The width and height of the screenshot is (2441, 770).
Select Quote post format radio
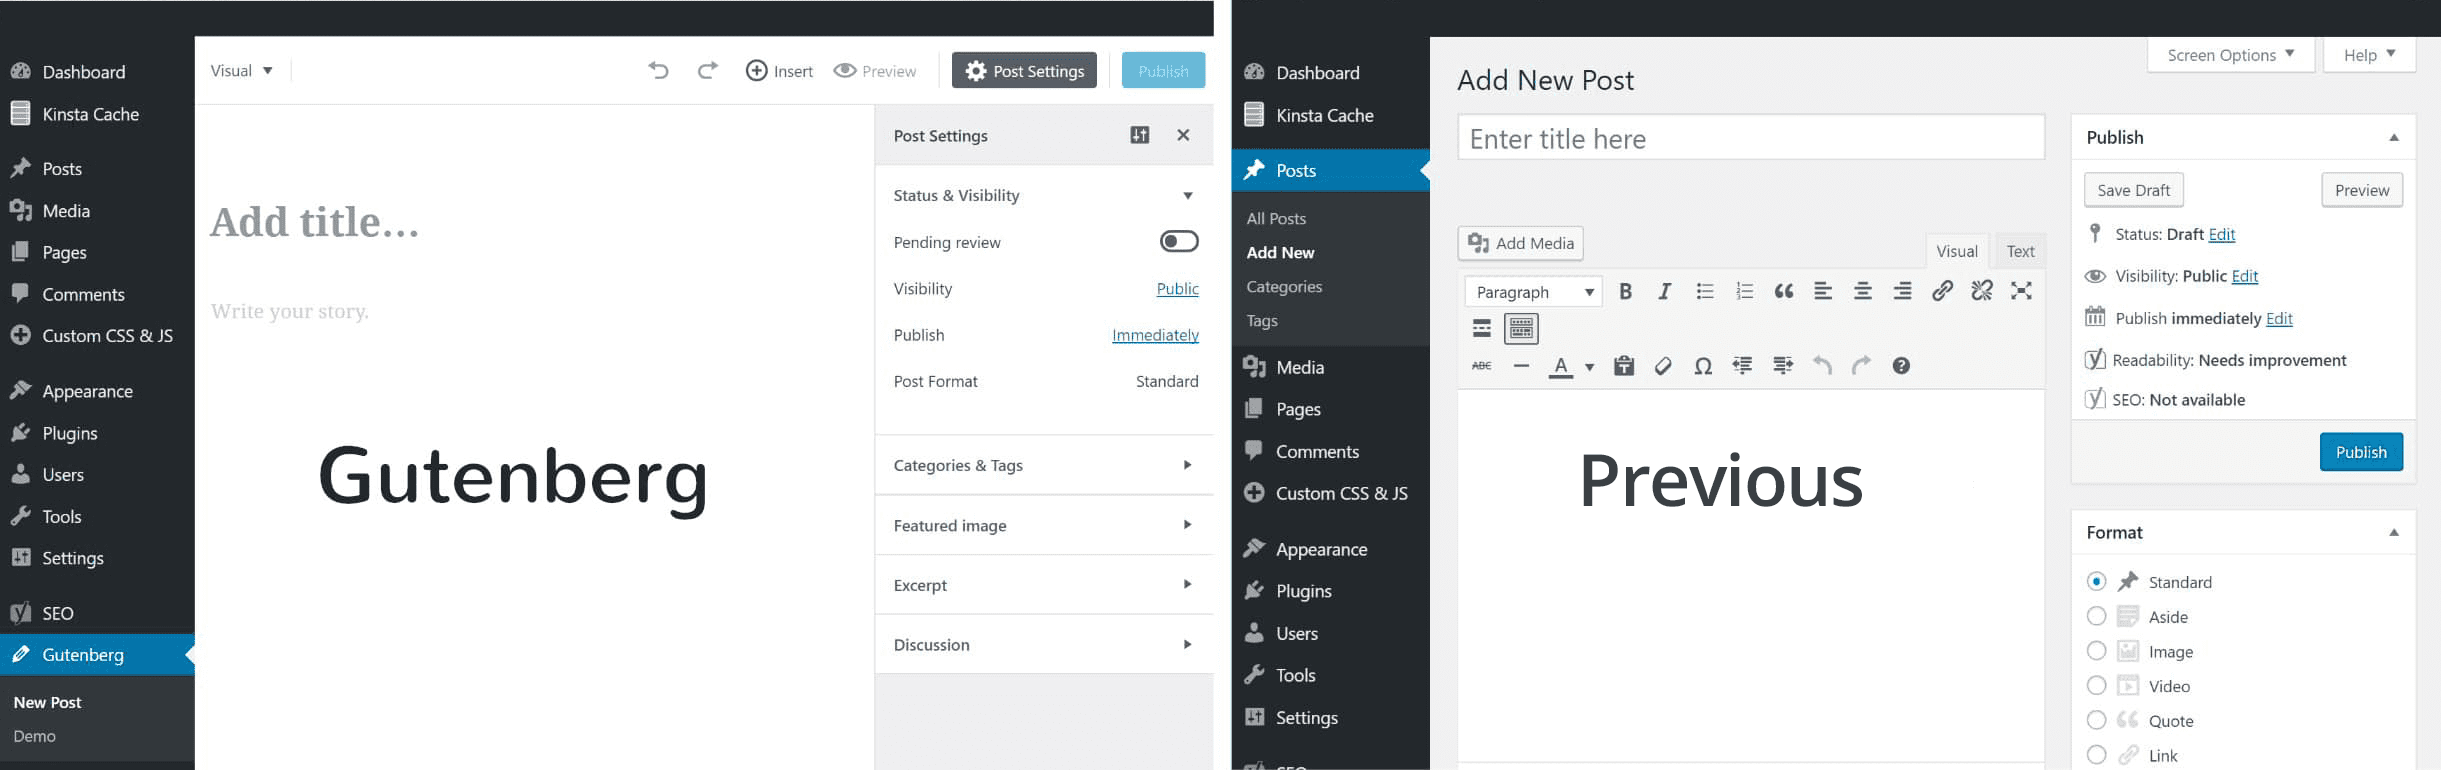[2097, 720]
